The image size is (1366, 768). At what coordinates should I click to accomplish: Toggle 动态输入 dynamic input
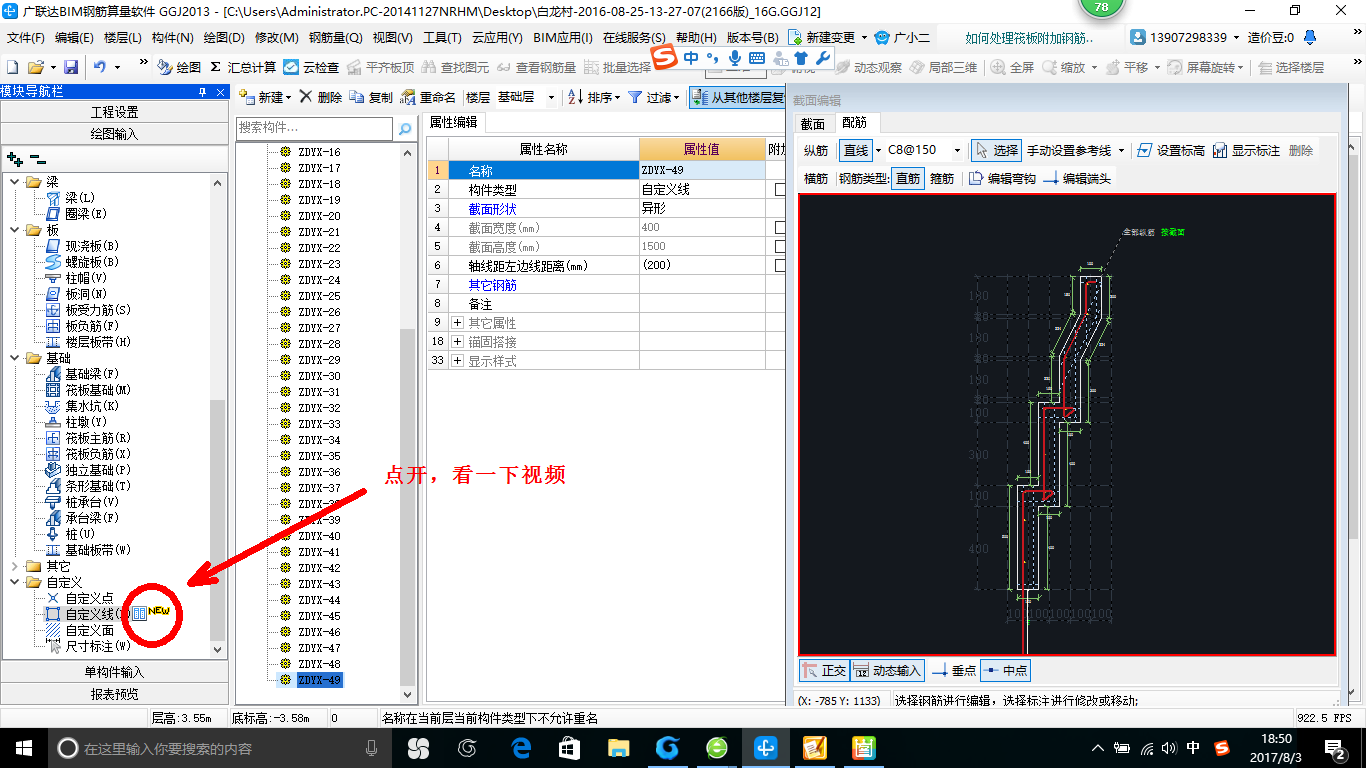(x=887, y=671)
